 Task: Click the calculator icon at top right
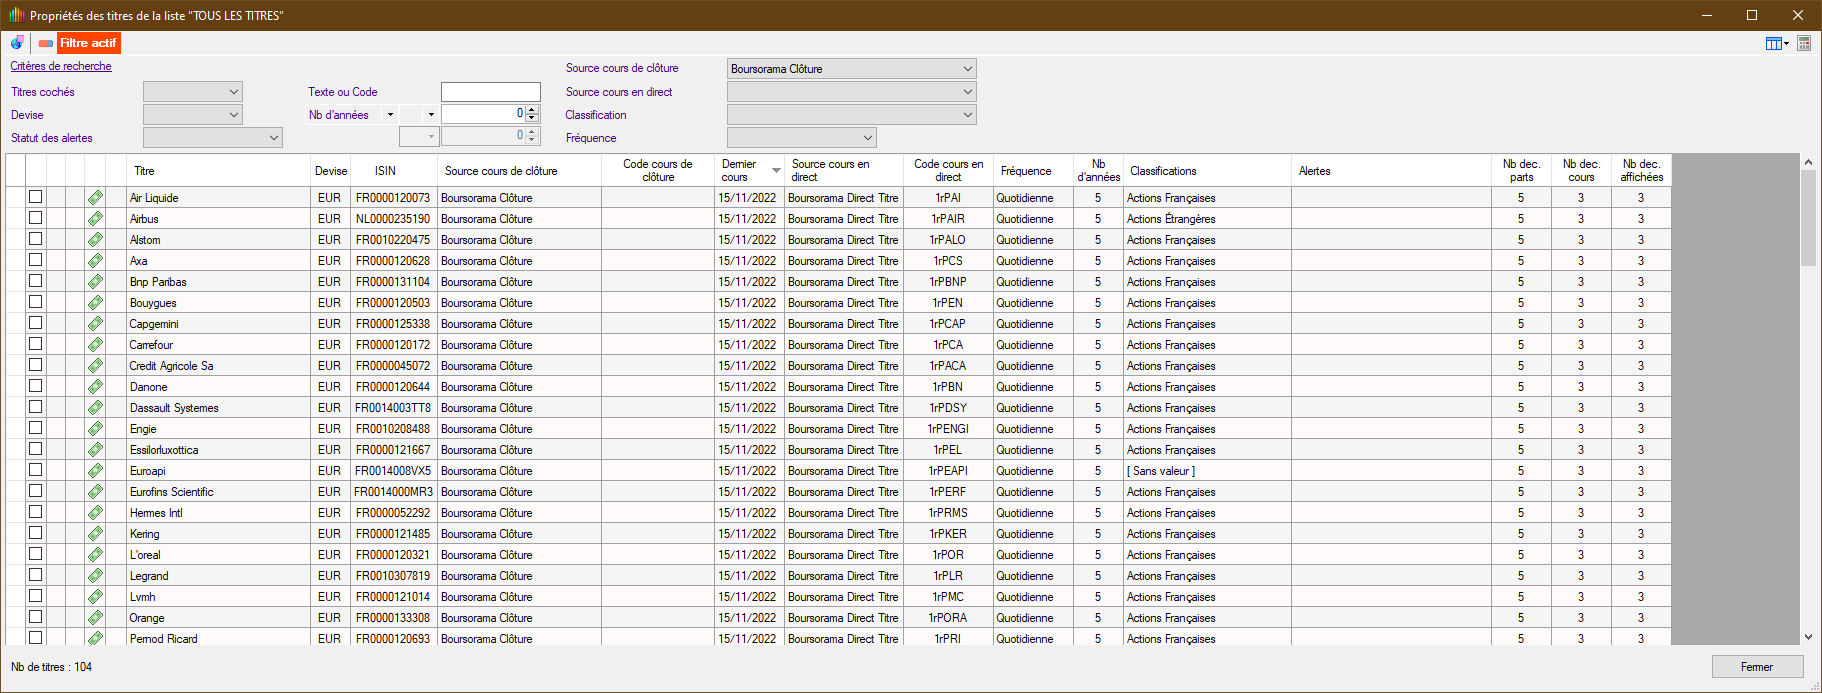(x=1804, y=43)
